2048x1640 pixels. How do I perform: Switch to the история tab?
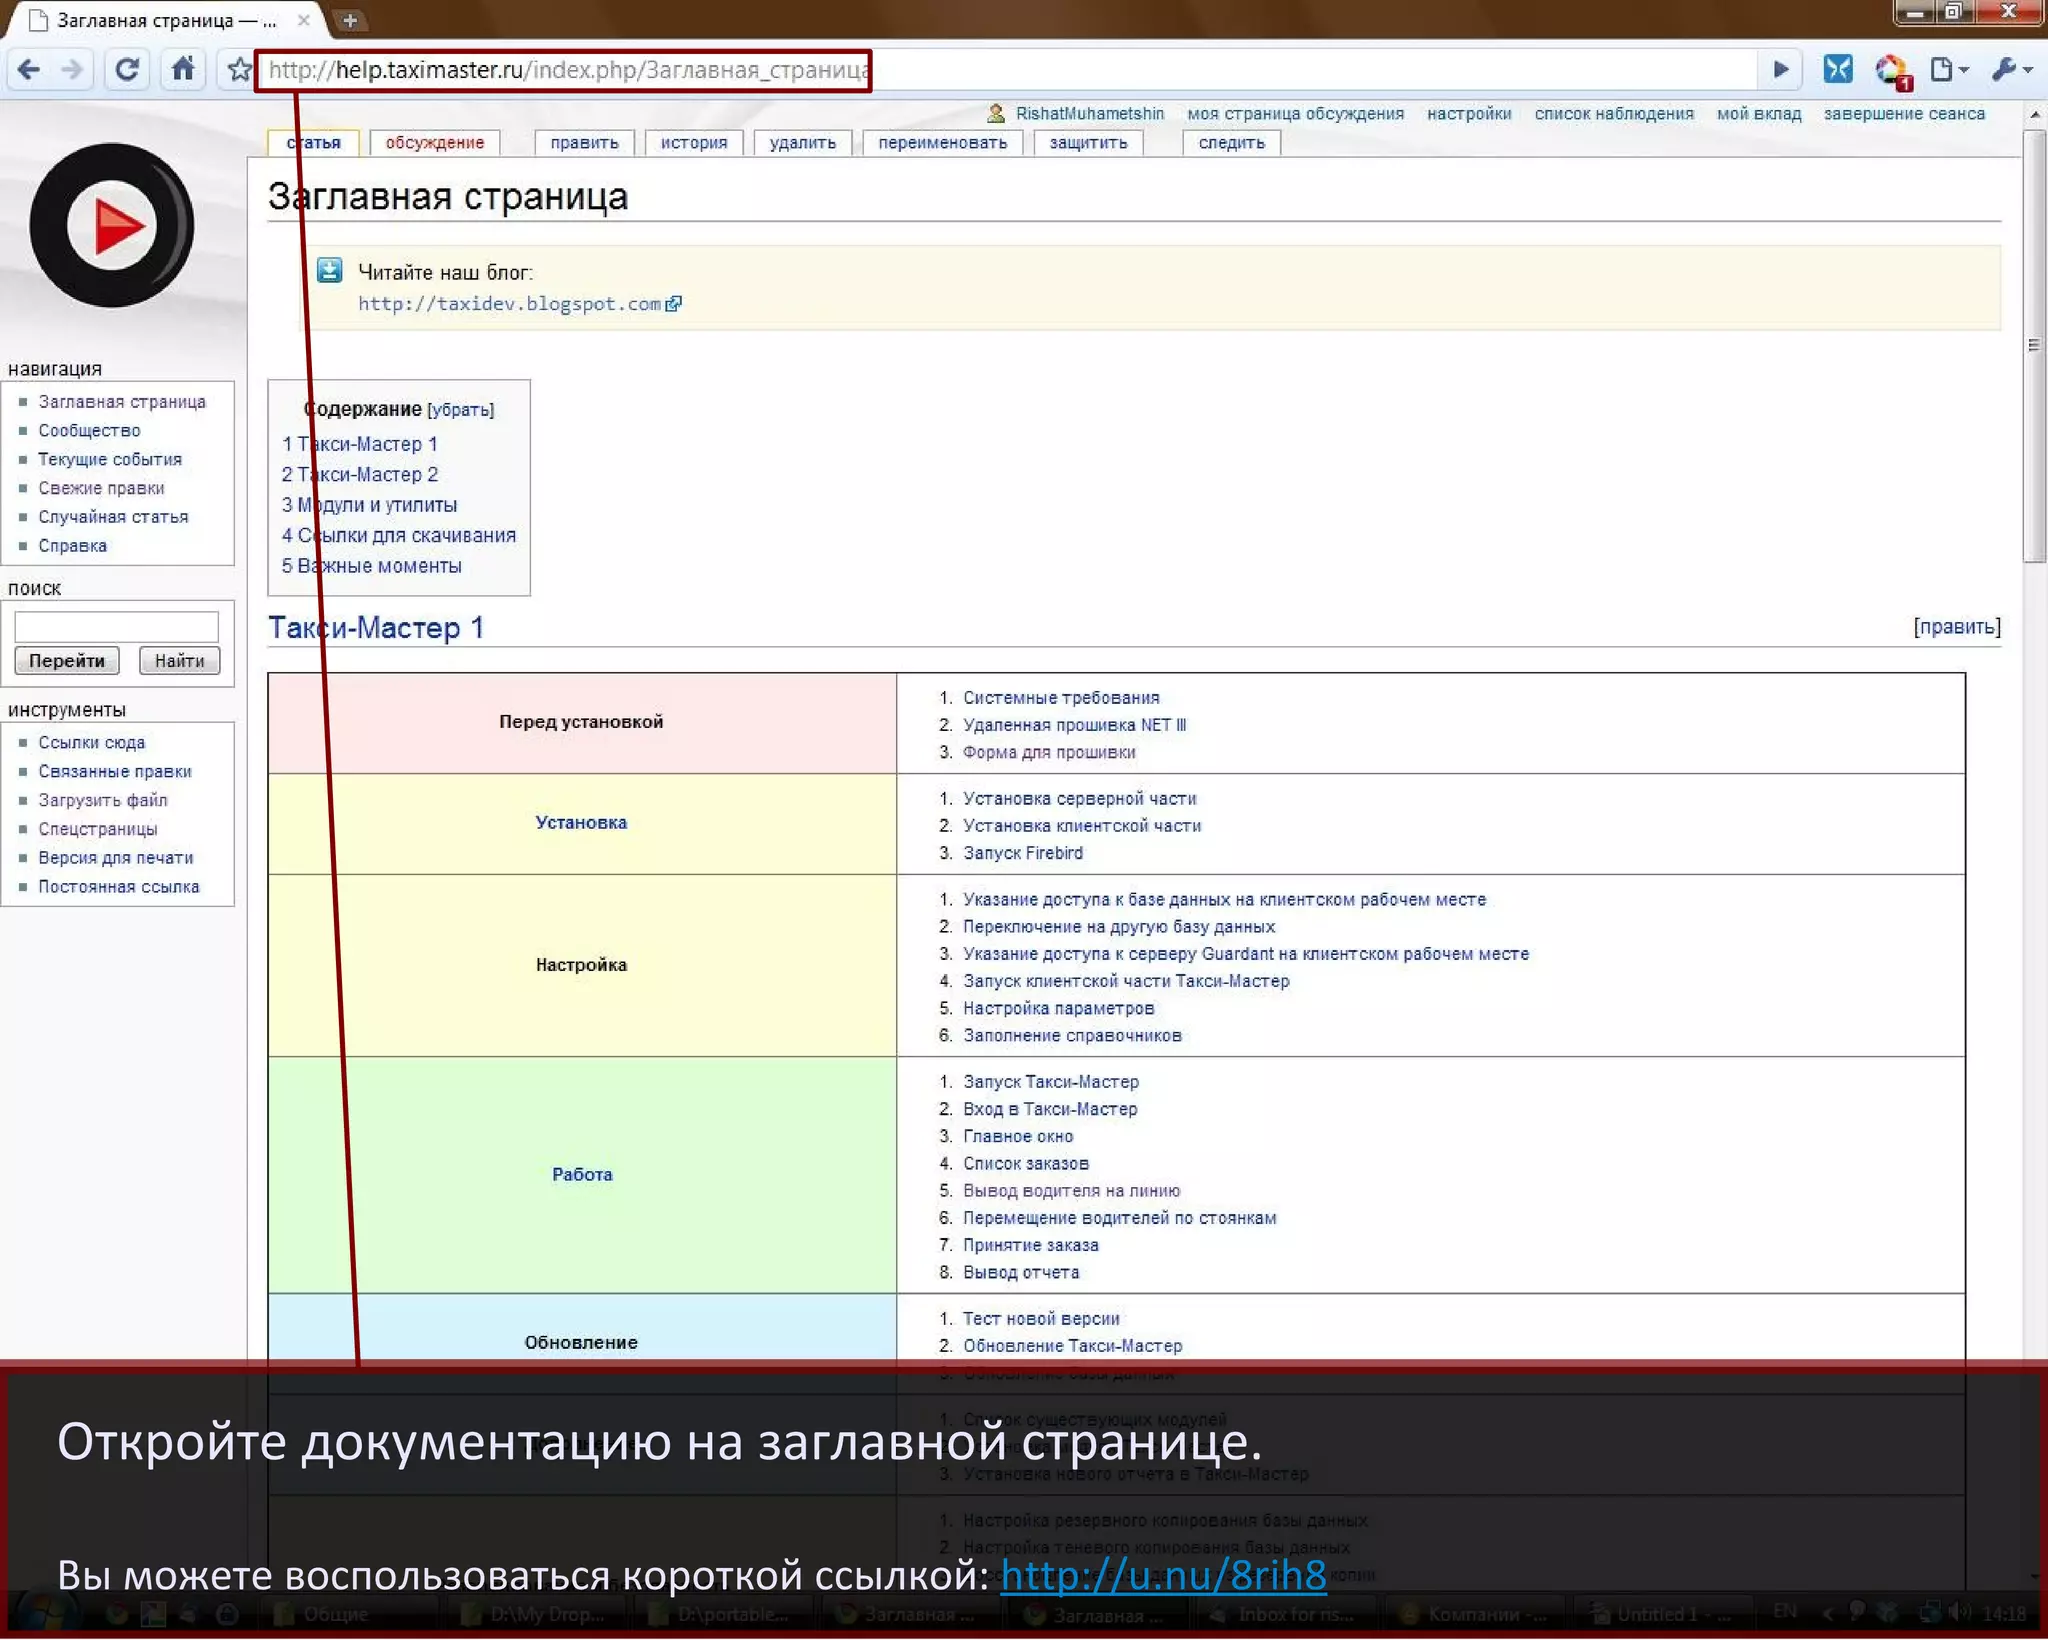(693, 143)
